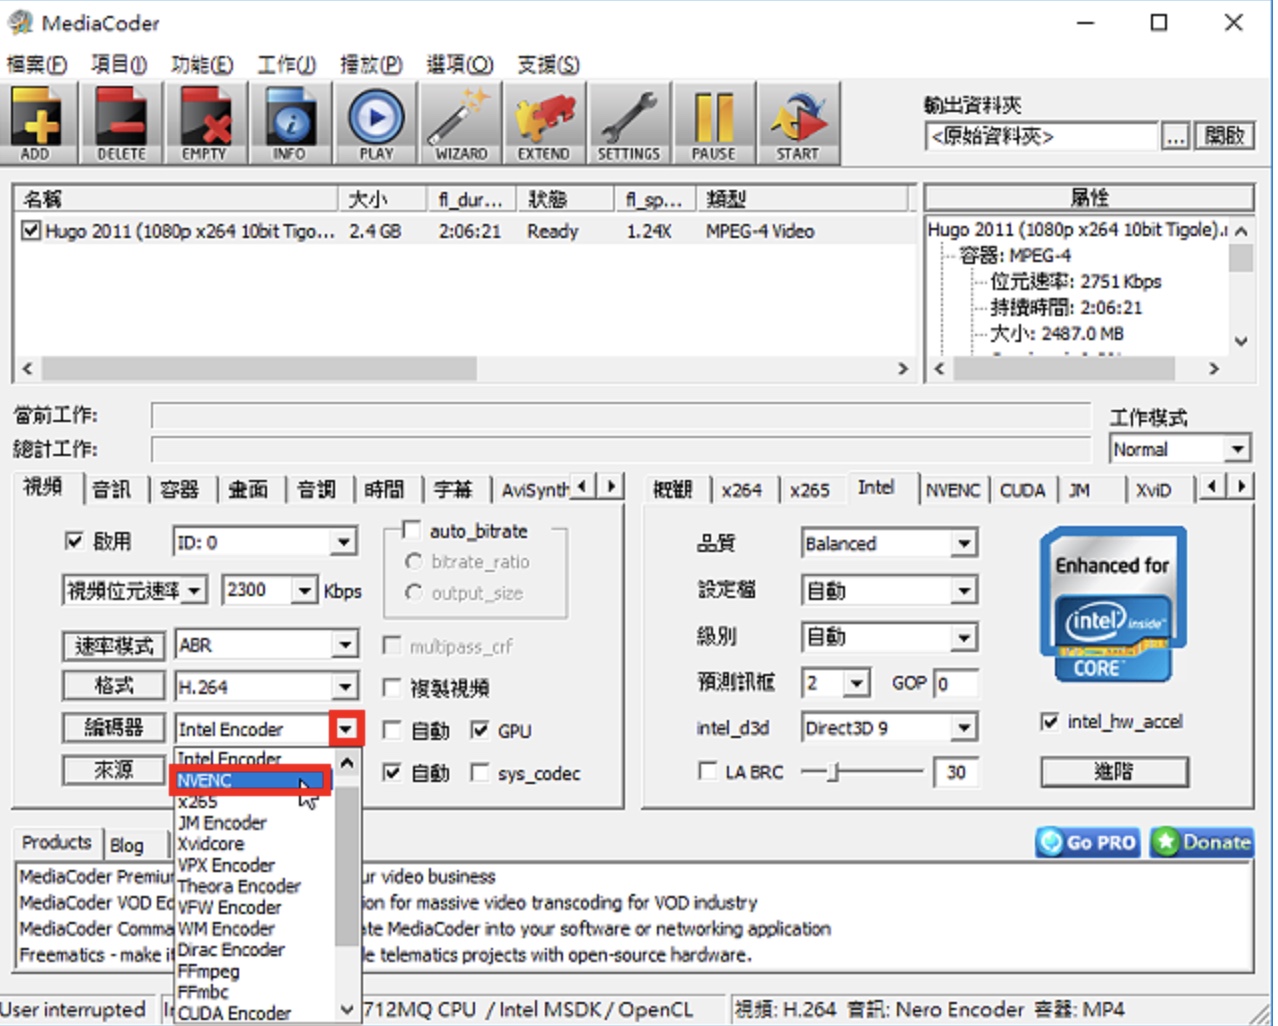Screen dimensions: 1278x1026
Task: Select the output_size radio button
Action: (413, 592)
